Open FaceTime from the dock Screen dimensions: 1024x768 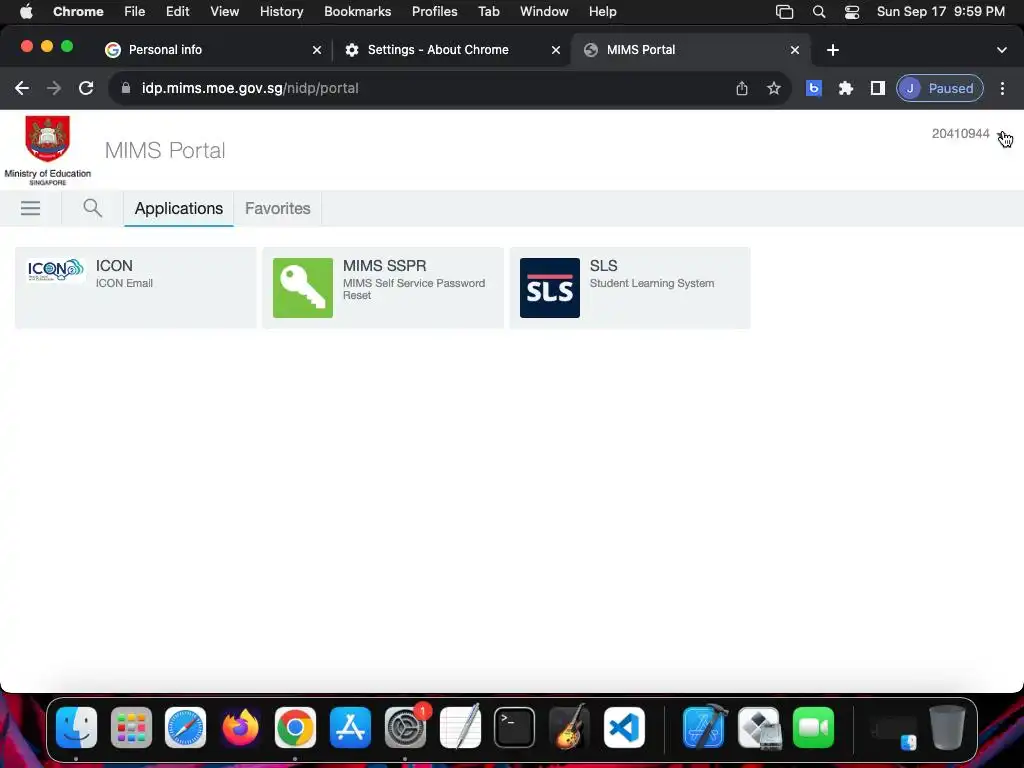coord(814,728)
